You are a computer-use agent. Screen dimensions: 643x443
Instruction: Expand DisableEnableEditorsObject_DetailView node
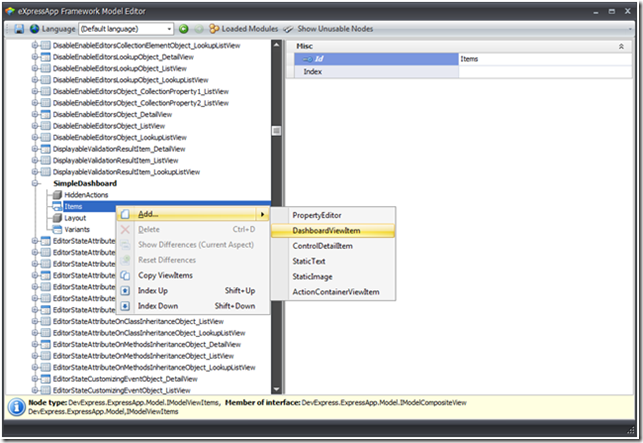click(x=35, y=114)
